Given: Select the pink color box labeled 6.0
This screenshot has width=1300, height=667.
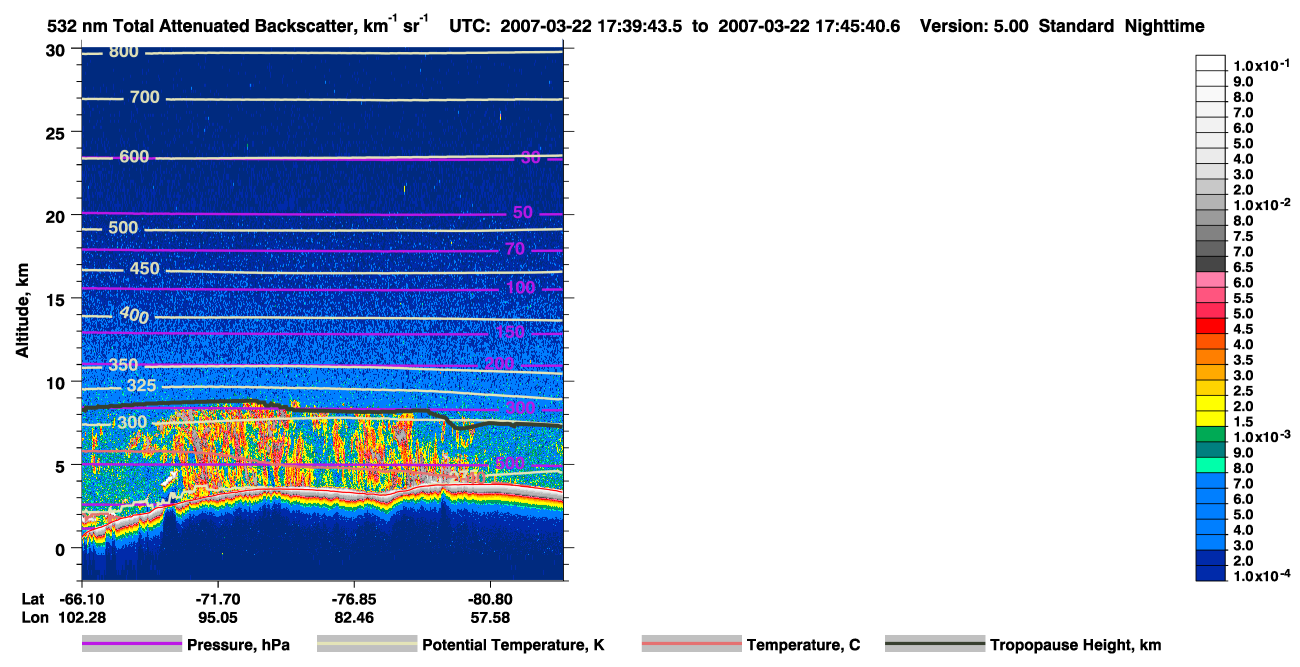Looking at the screenshot, I should [x=1211, y=281].
